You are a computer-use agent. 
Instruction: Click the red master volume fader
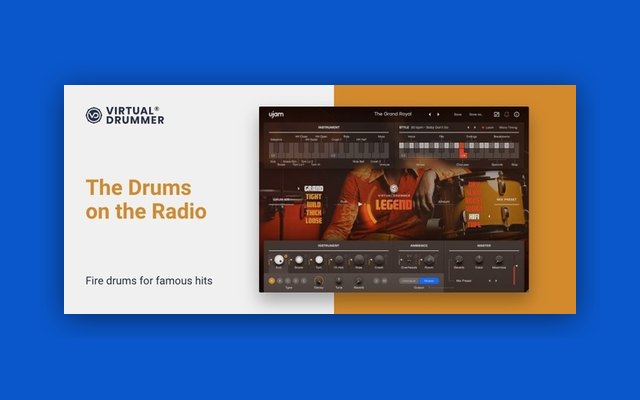pyautogui.click(x=514, y=274)
